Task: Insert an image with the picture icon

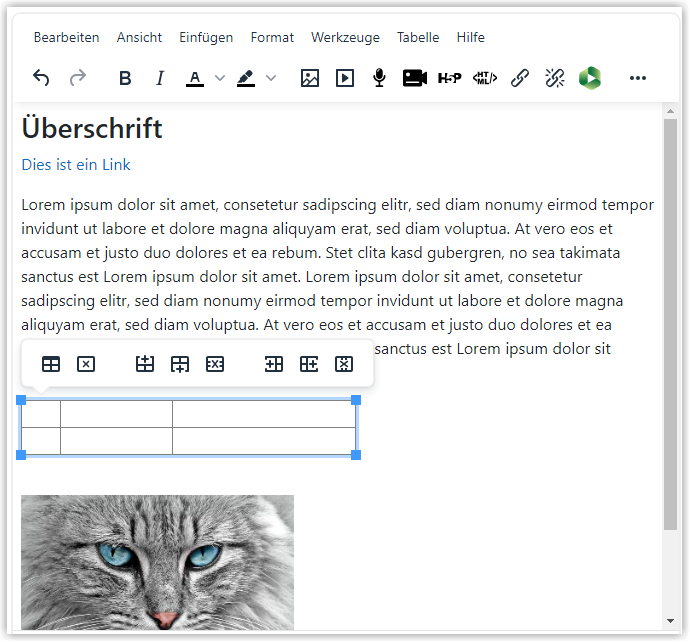Action: [x=310, y=78]
